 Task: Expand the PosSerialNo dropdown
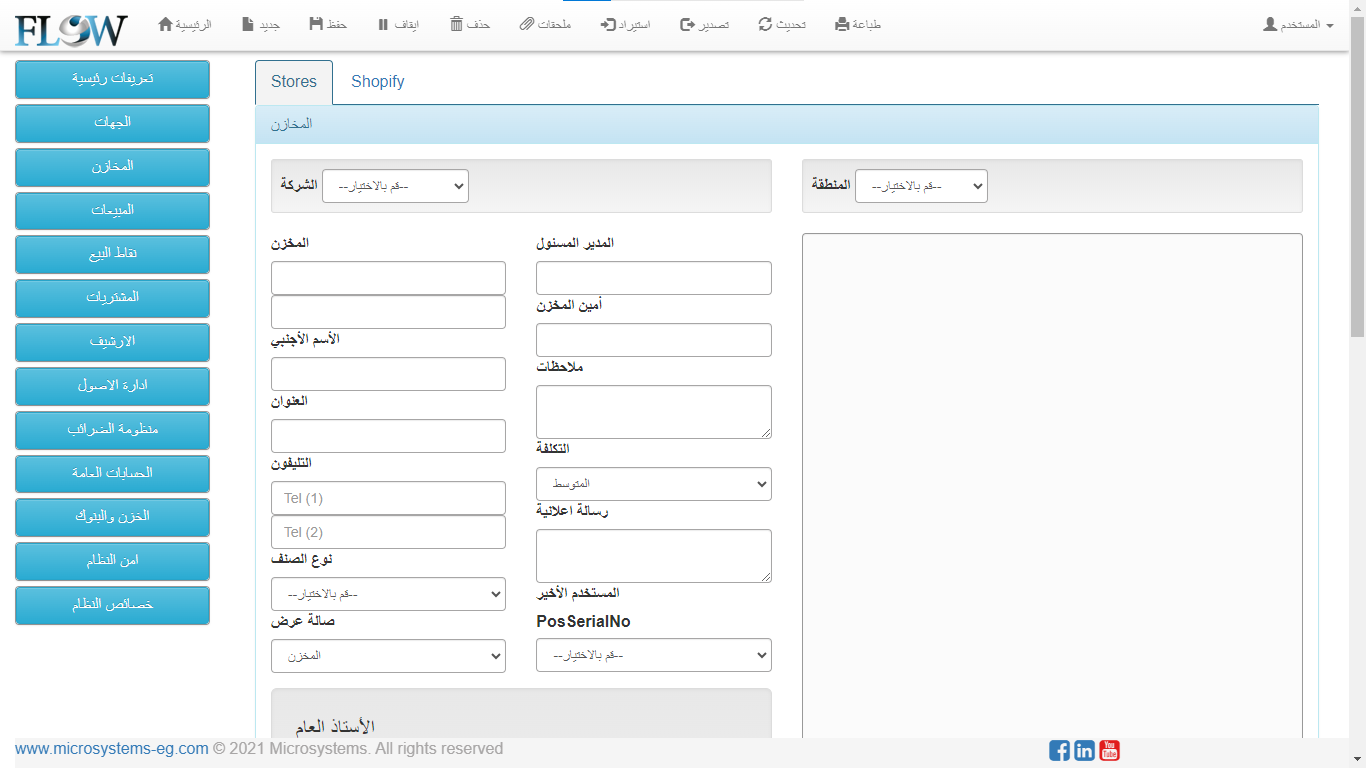tap(653, 655)
